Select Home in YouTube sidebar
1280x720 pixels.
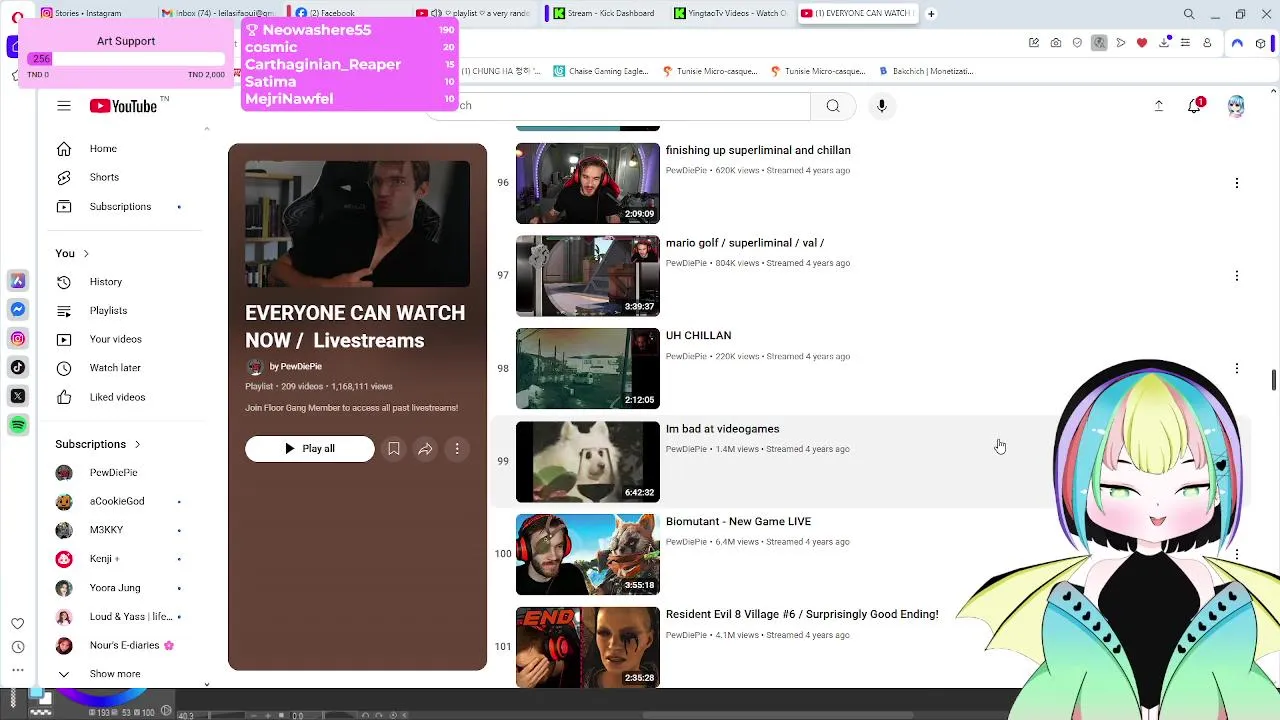pos(125,149)
